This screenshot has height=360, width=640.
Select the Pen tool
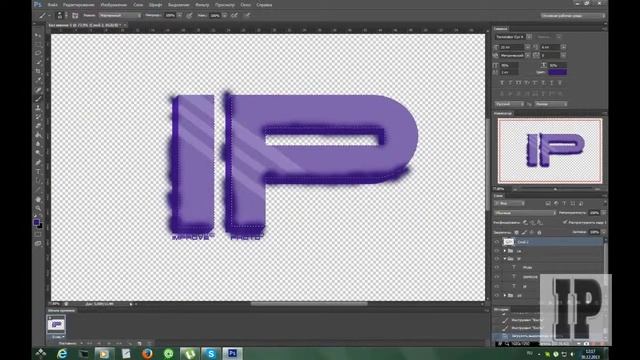(38, 163)
